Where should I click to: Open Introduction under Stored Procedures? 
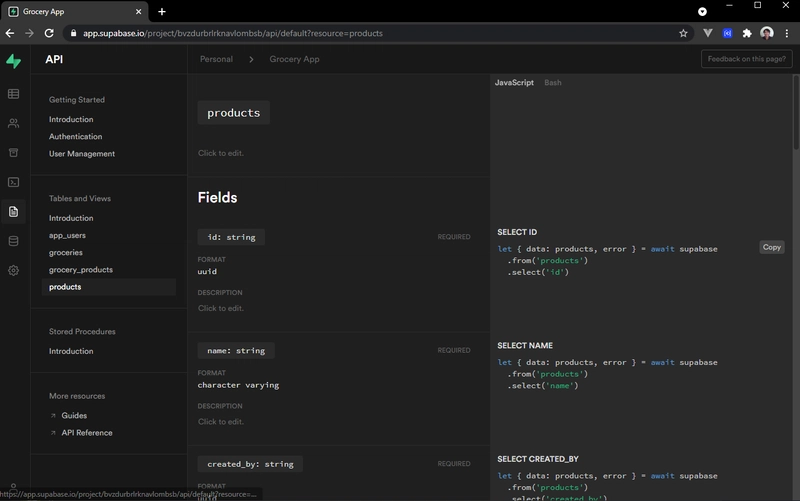(71, 352)
